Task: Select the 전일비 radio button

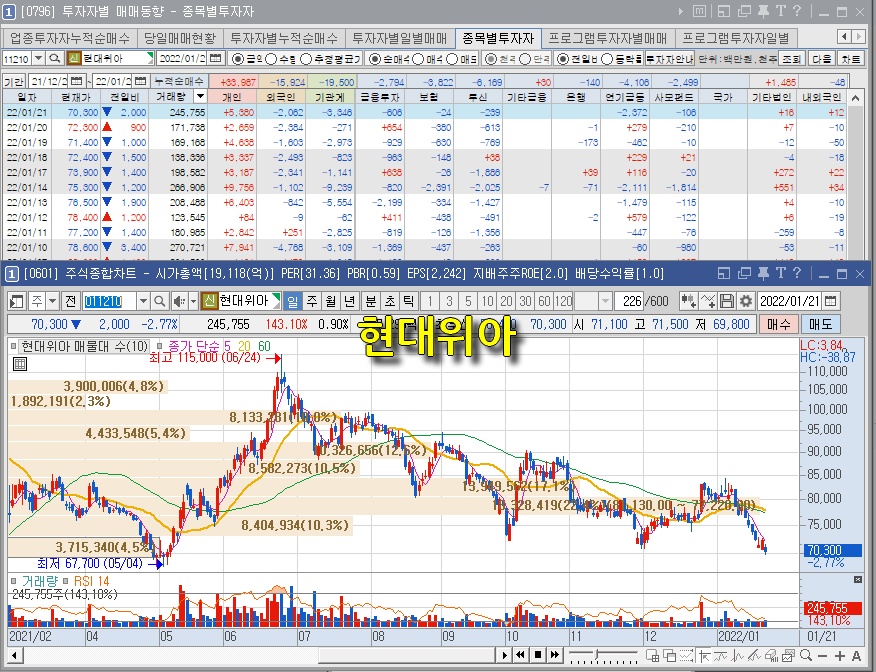Action: tap(563, 59)
